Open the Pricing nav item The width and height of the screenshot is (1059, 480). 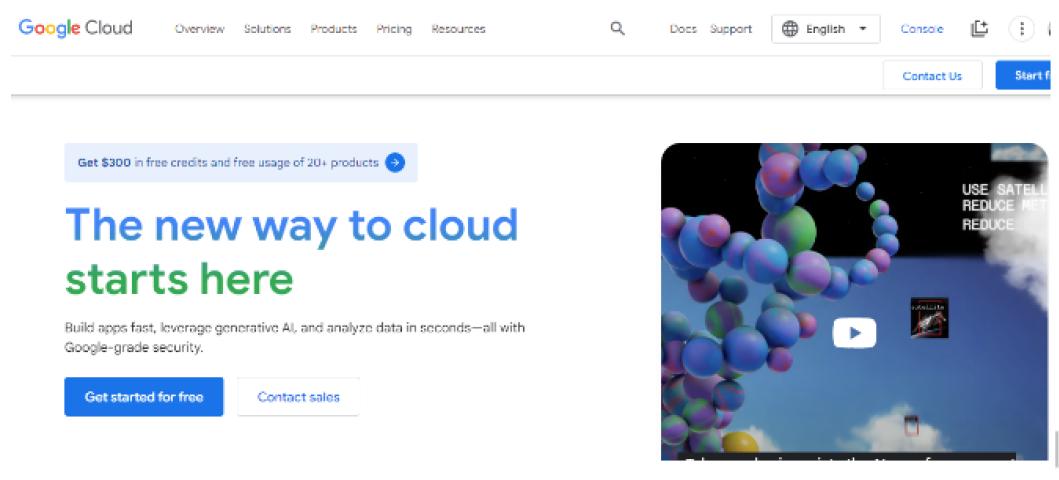point(394,29)
